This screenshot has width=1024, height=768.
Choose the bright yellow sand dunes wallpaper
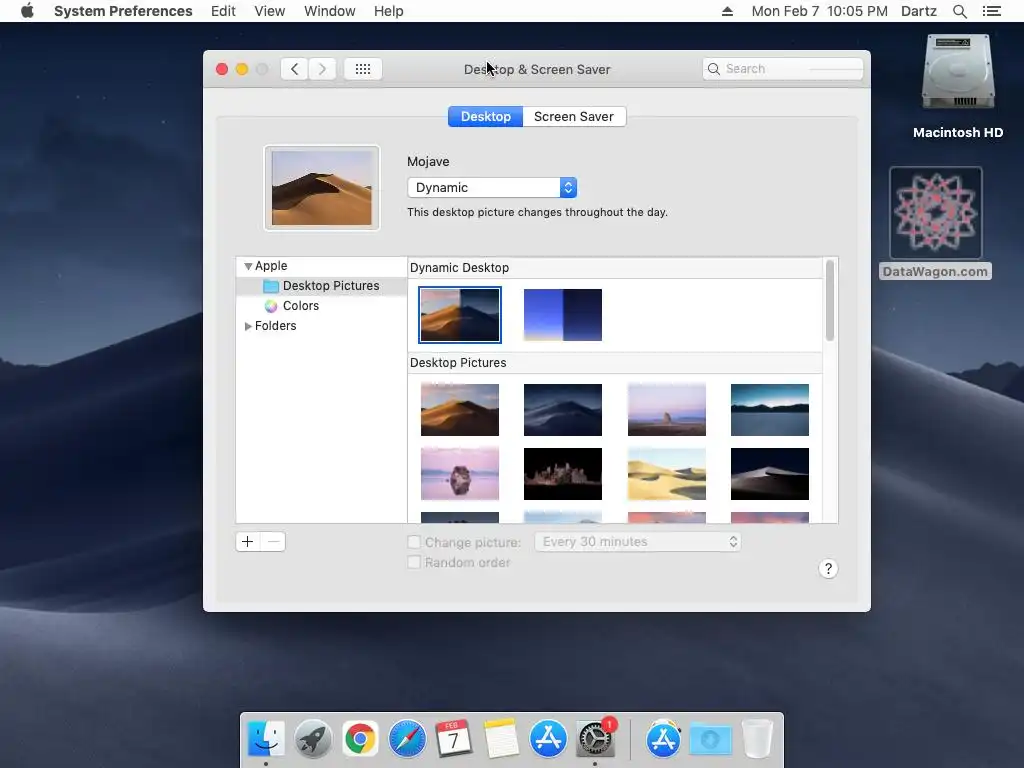coord(667,473)
